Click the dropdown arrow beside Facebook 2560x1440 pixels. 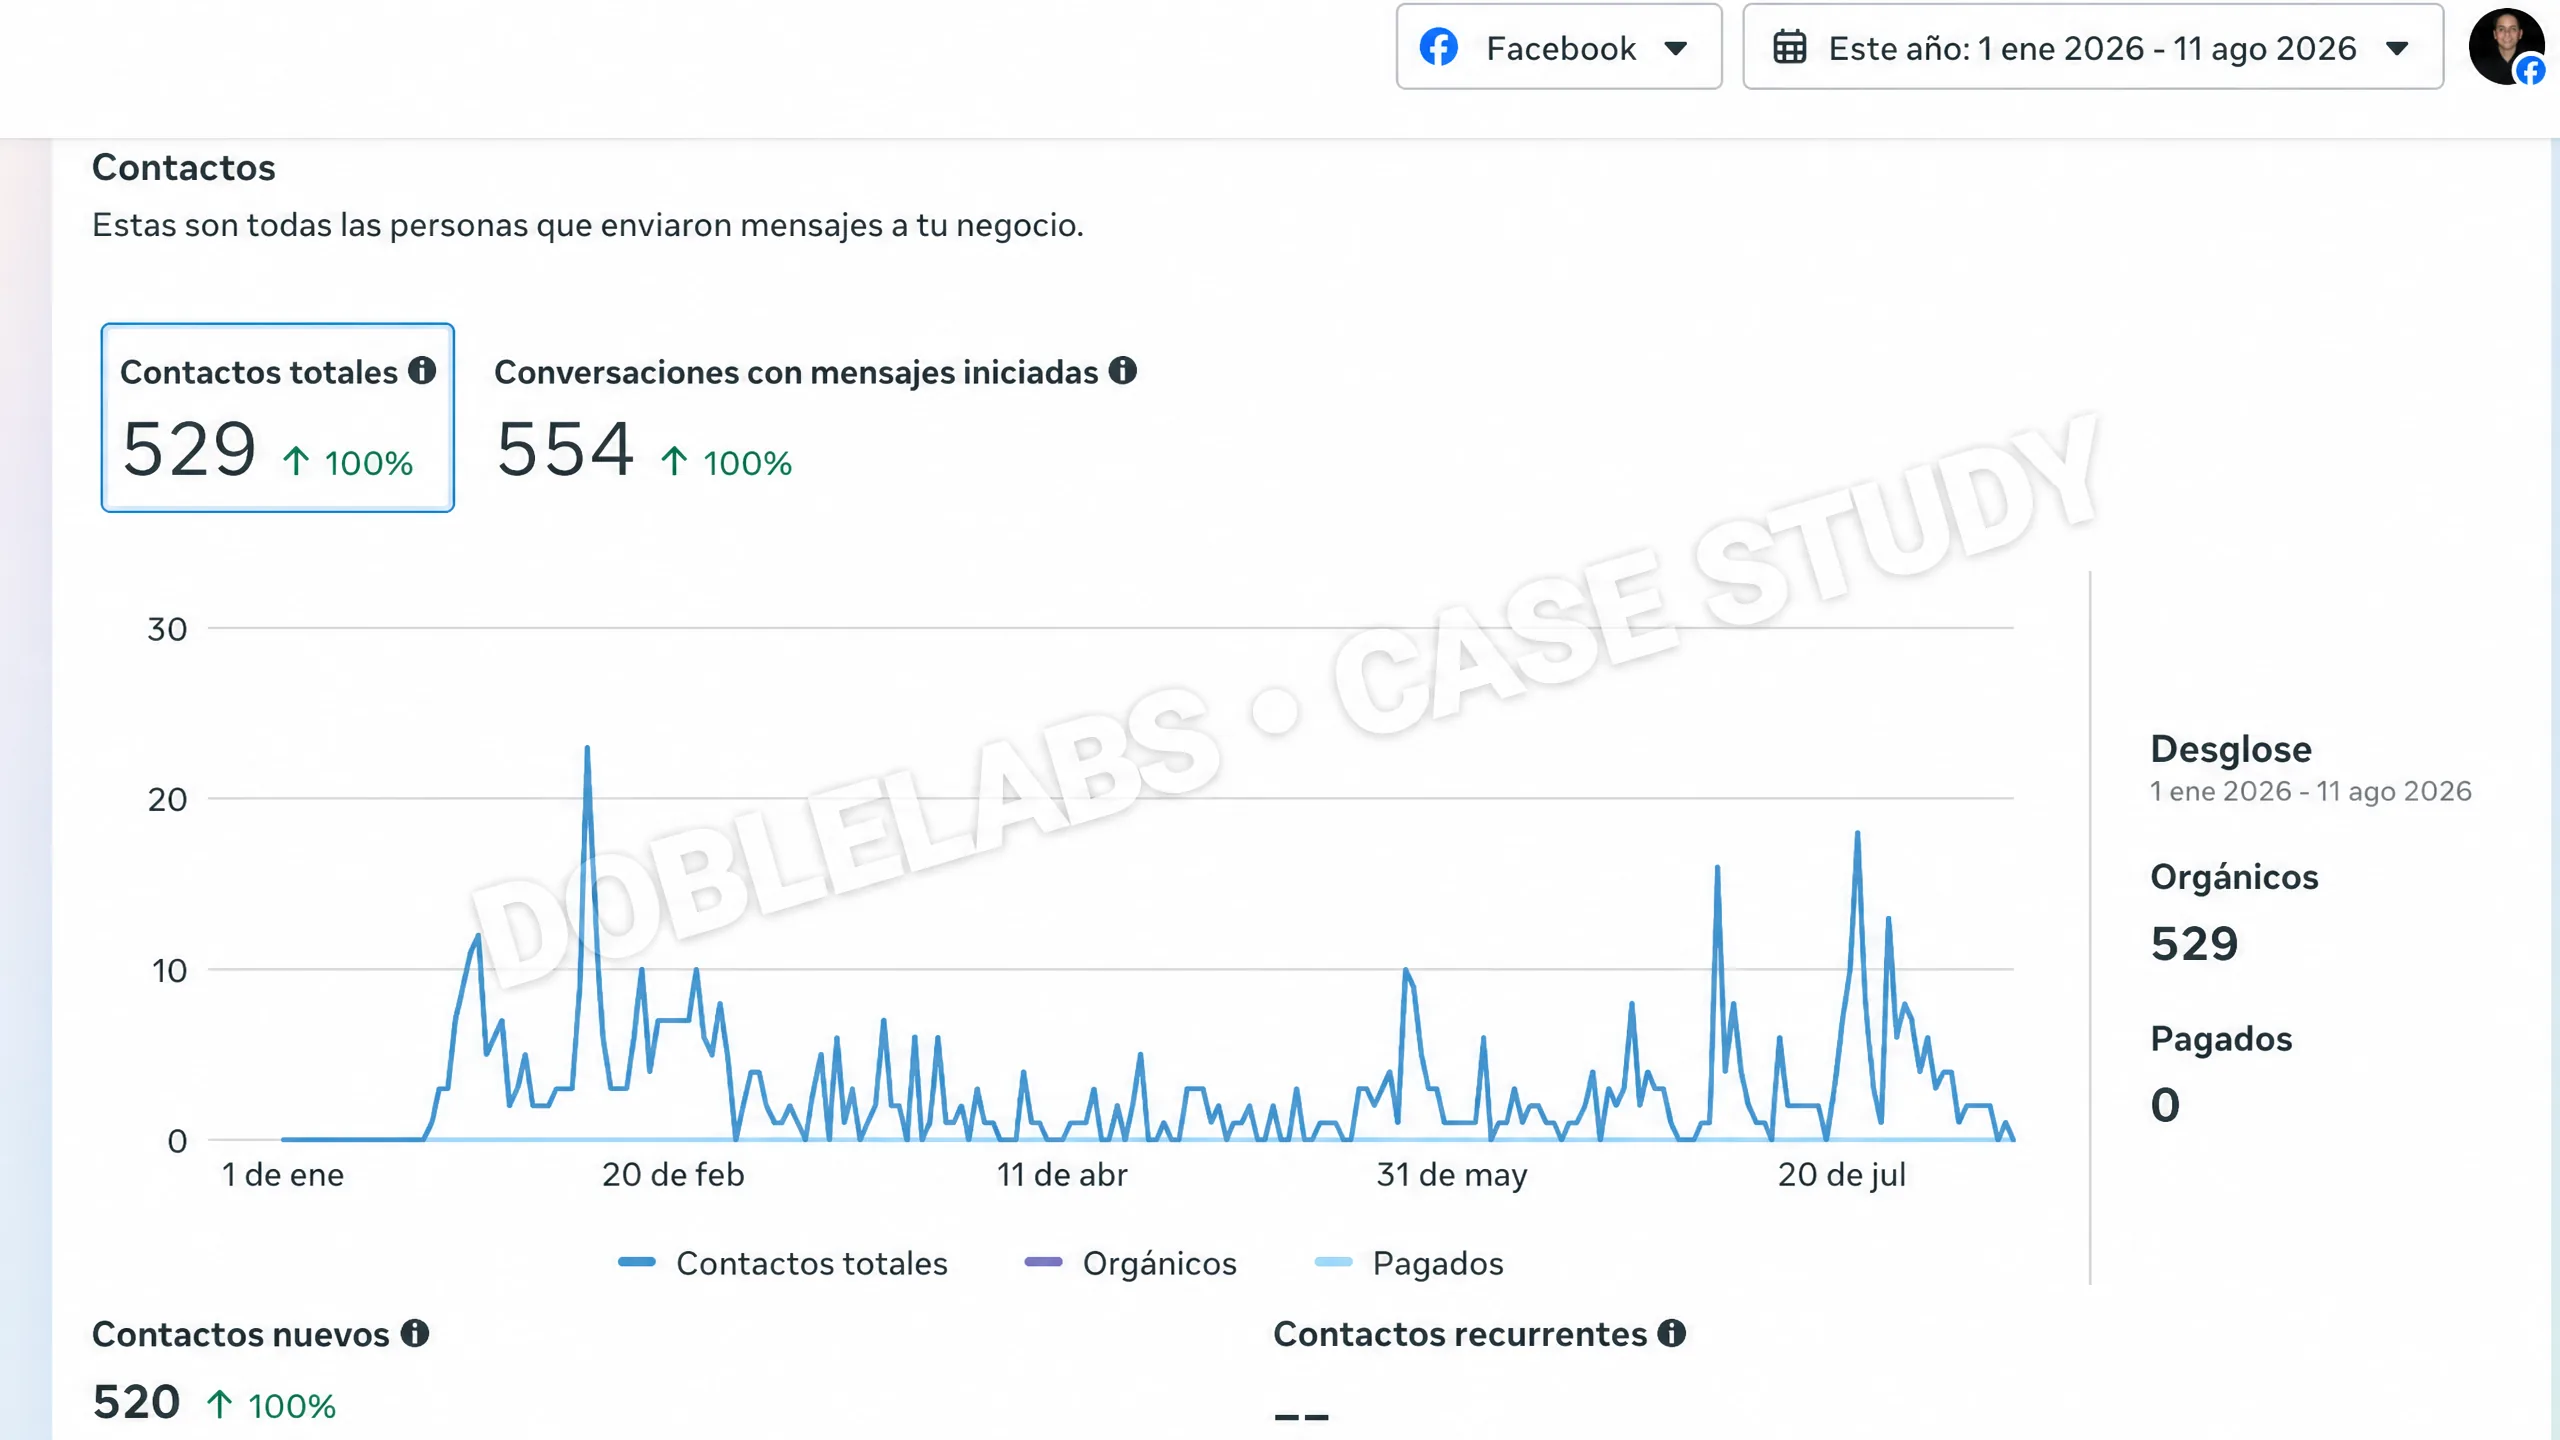1676,48
